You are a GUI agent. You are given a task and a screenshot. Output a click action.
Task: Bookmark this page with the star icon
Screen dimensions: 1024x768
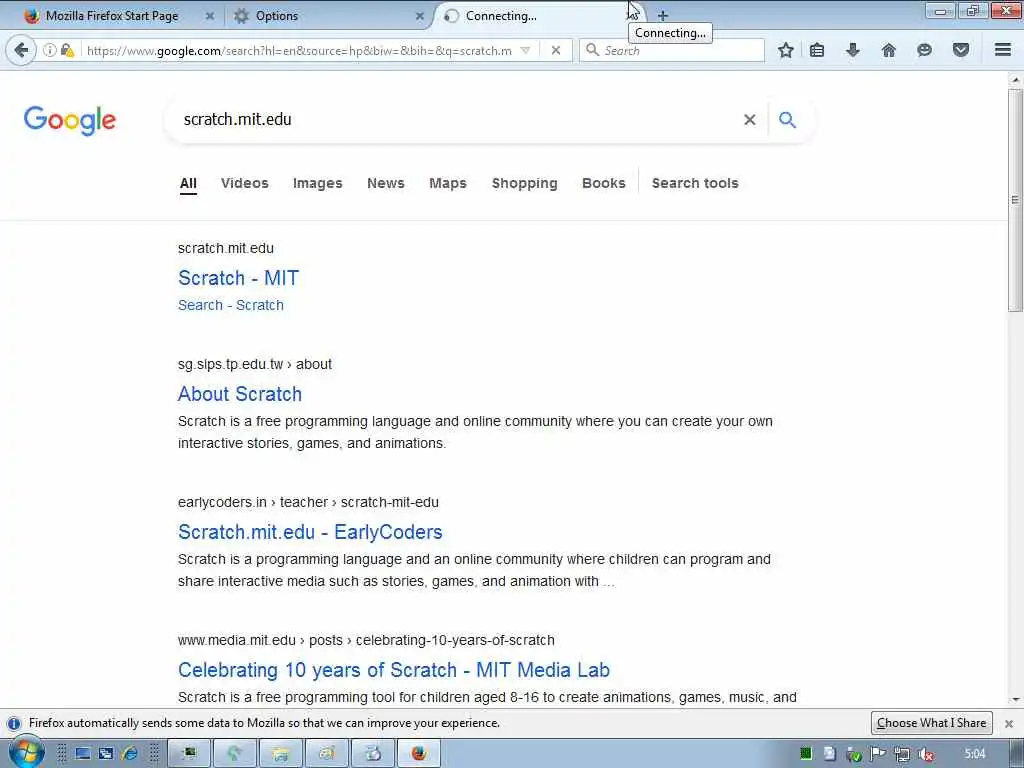tap(786, 50)
